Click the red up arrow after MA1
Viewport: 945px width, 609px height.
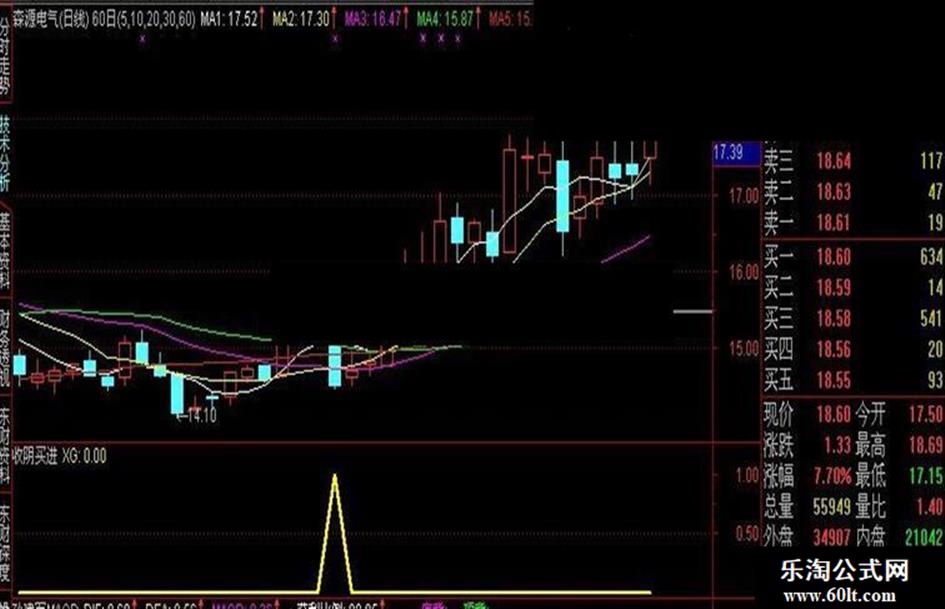pos(262,18)
